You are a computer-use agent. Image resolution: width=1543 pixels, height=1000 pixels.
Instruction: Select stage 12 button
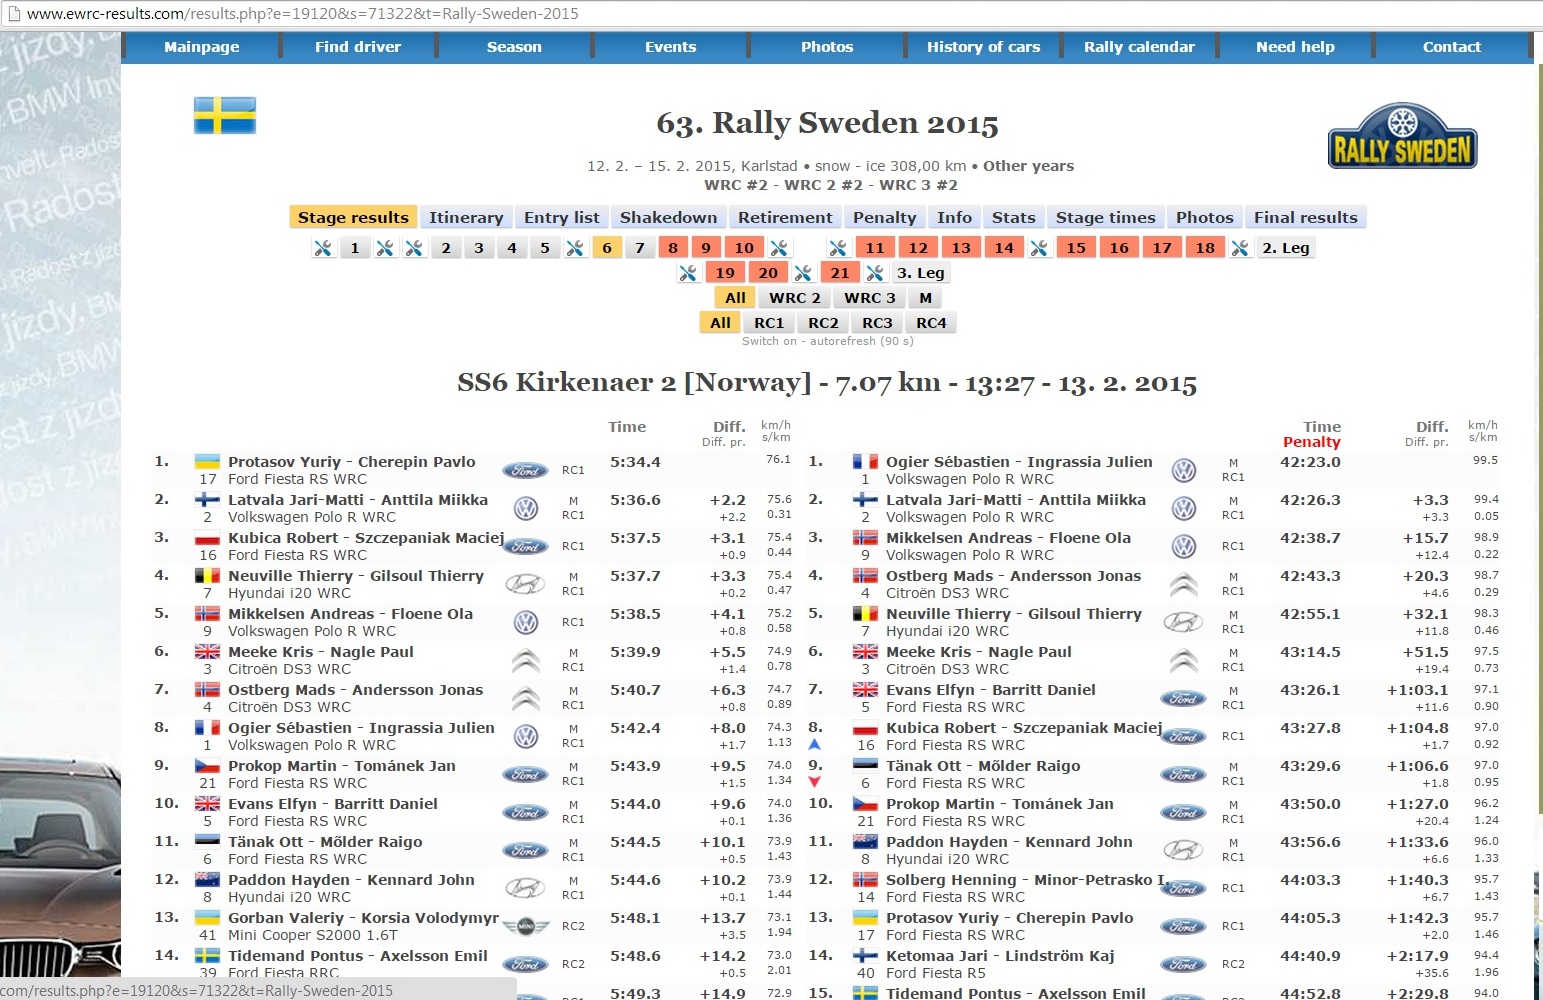coord(917,248)
